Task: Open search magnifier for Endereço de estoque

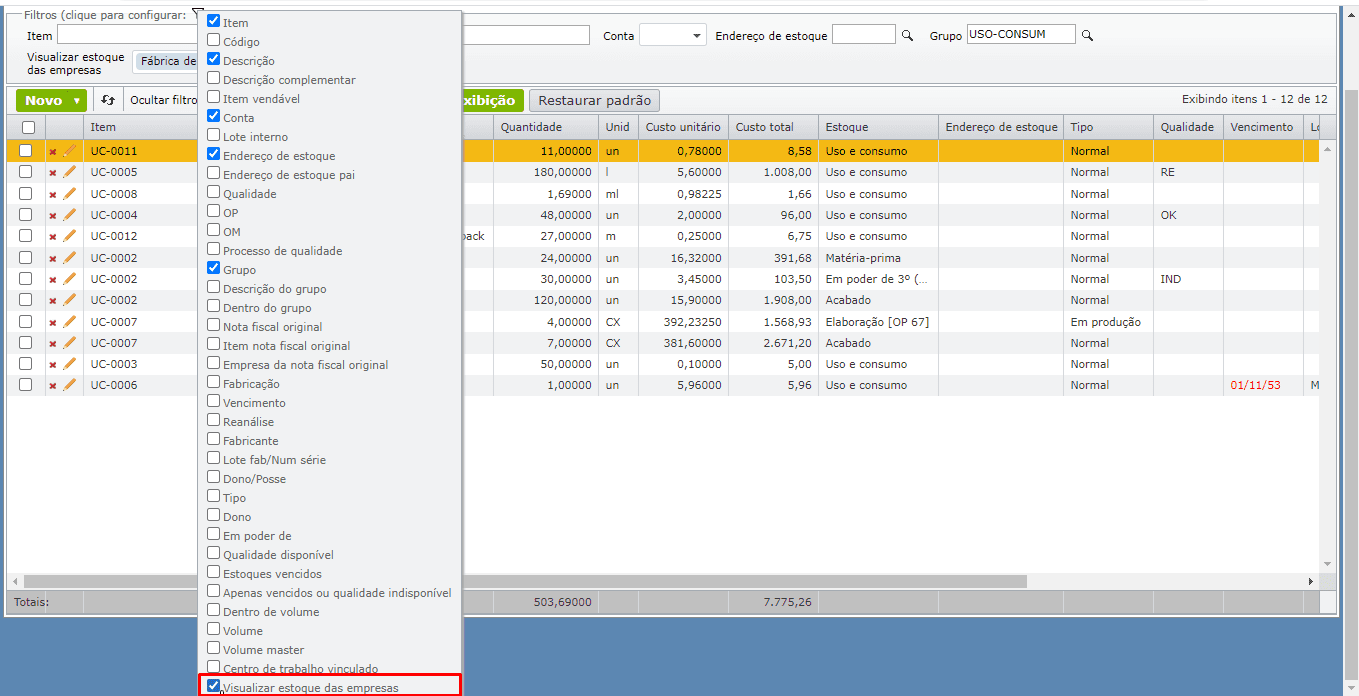Action: click(908, 36)
